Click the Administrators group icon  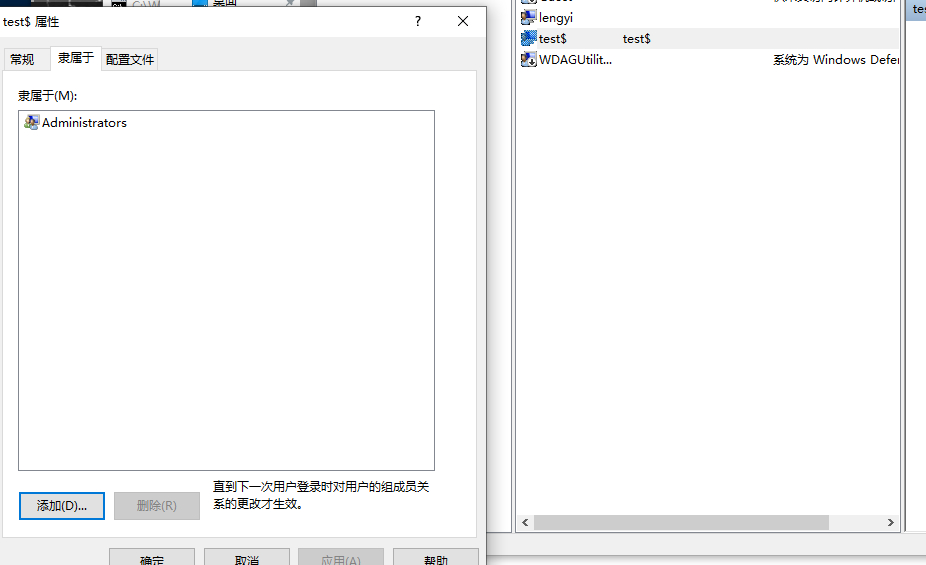31,122
